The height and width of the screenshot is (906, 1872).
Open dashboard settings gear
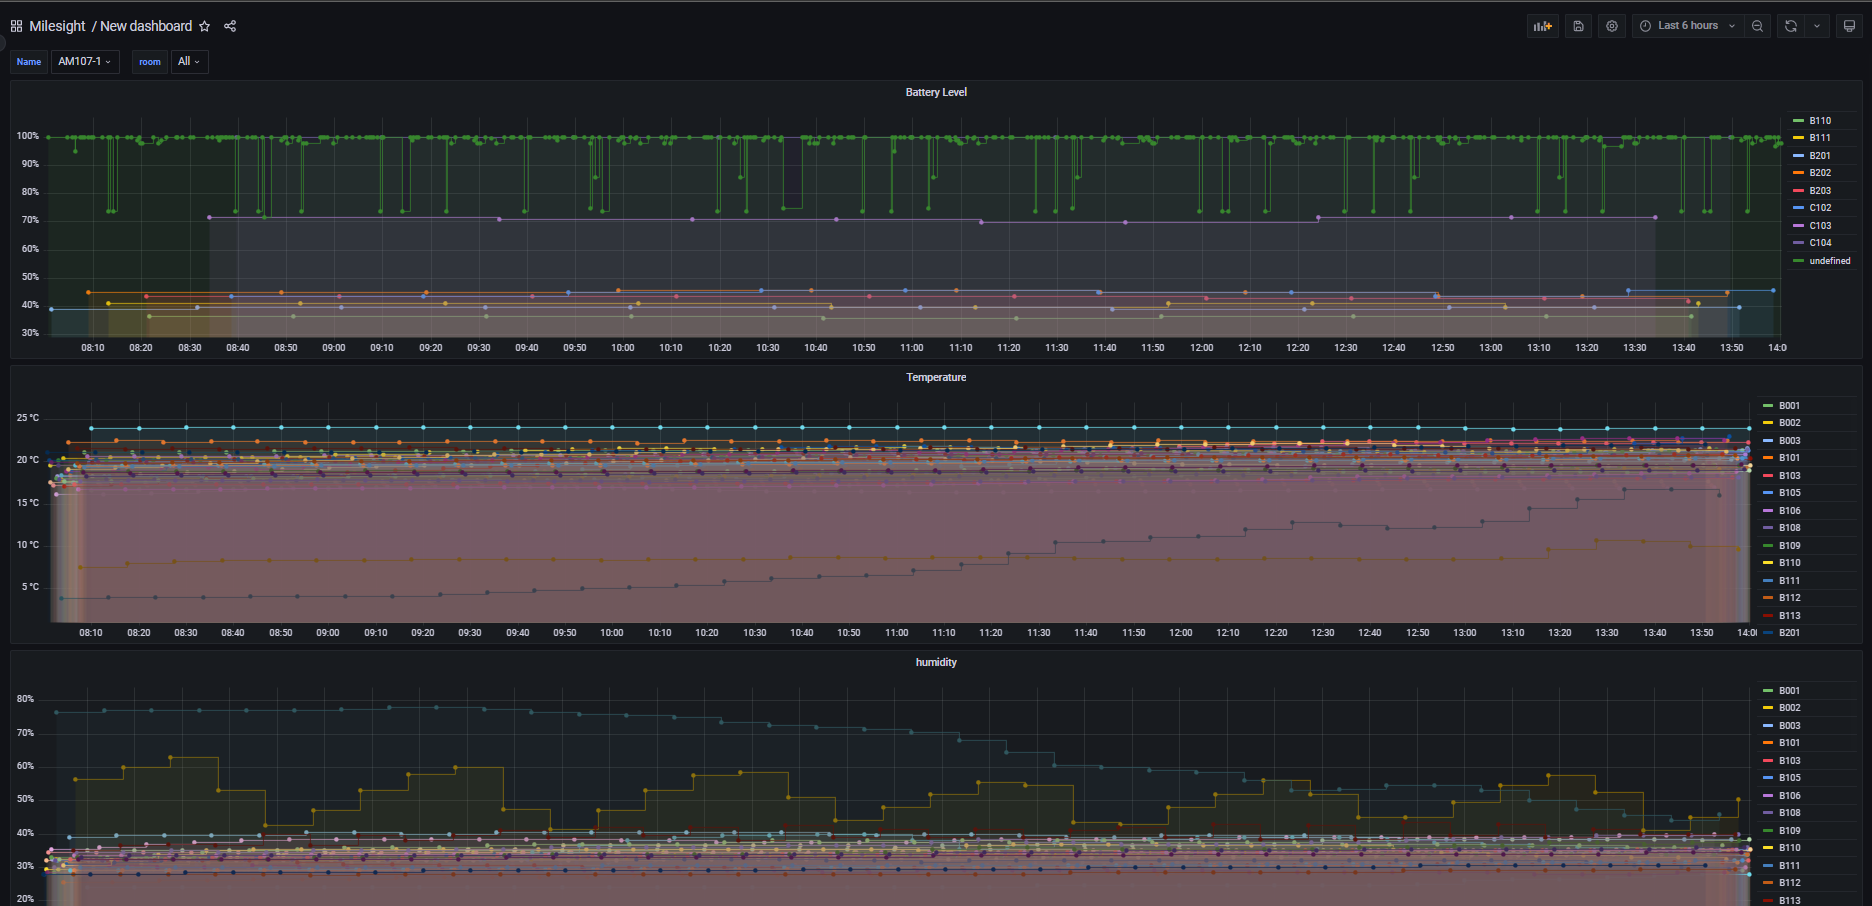click(1612, 26)
